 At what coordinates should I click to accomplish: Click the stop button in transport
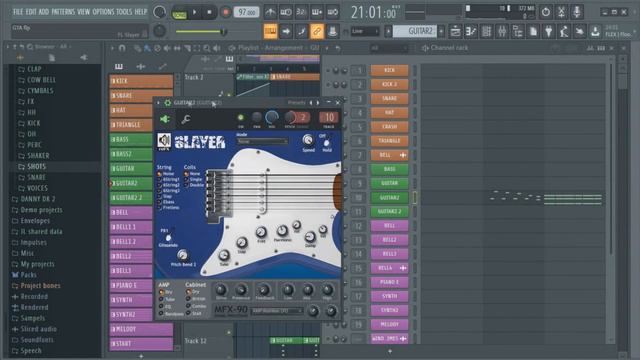pyautogui.click(x=209, y=12)
